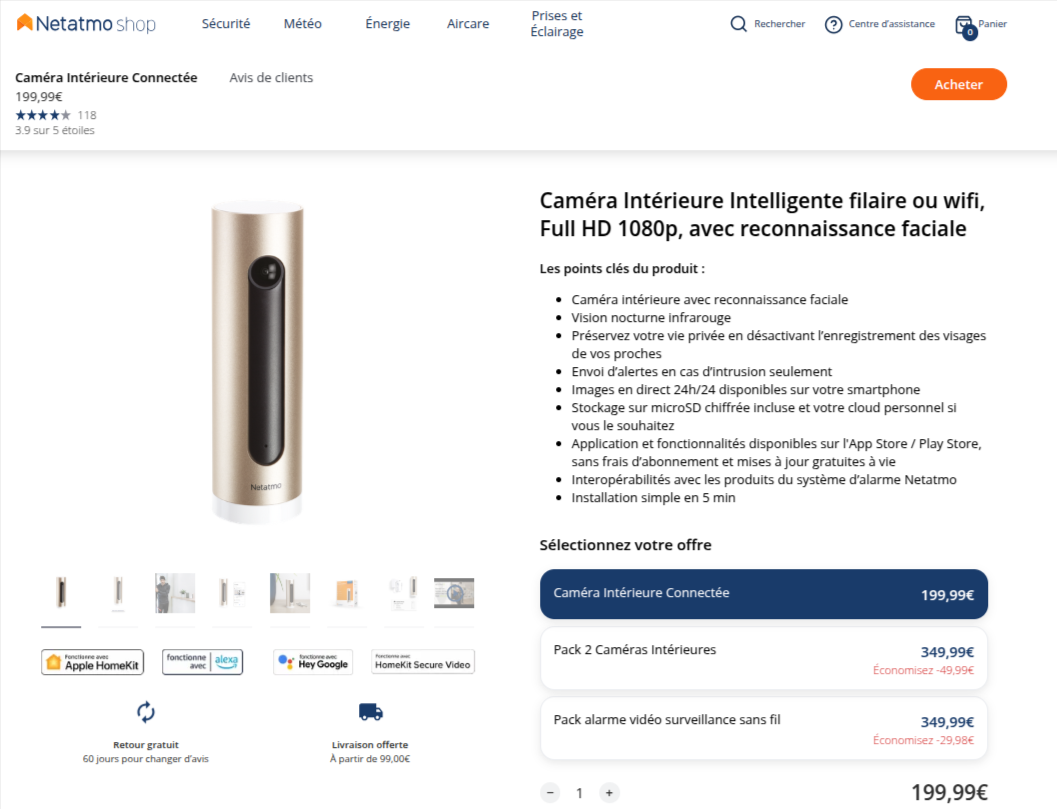Increase quantity with the plus button
The width and height of the screenshot is (1057, 809).
point(609,793)
